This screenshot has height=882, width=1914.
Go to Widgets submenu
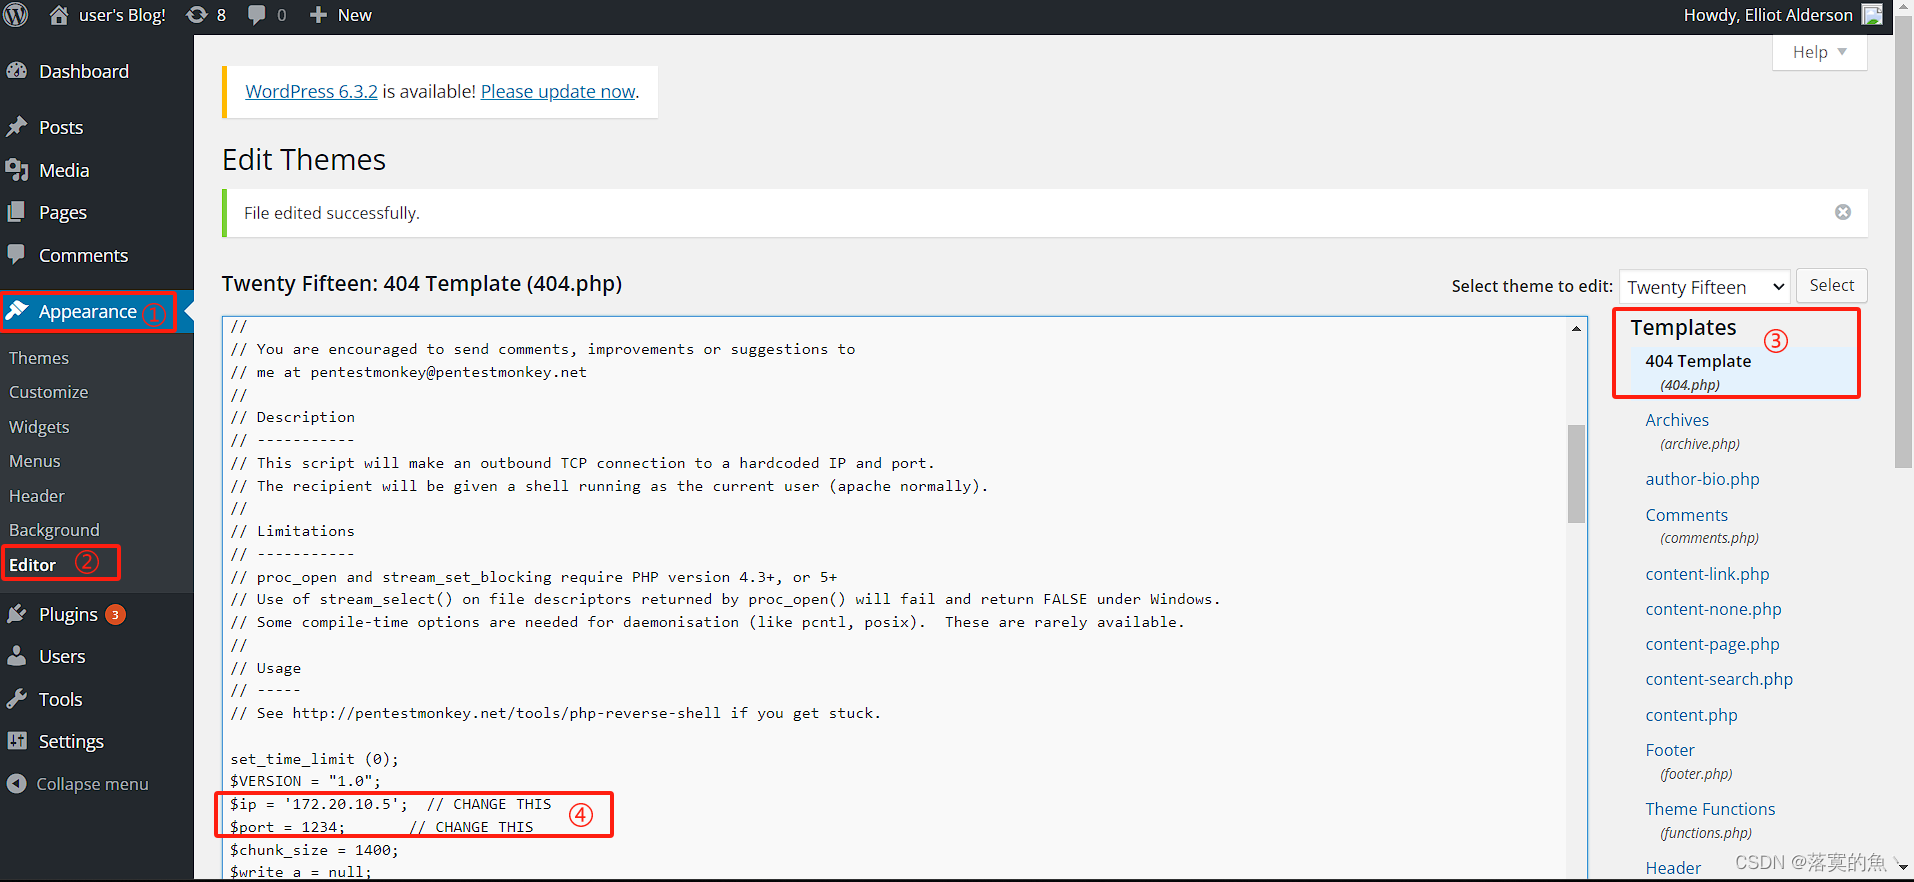pos(39,427)
